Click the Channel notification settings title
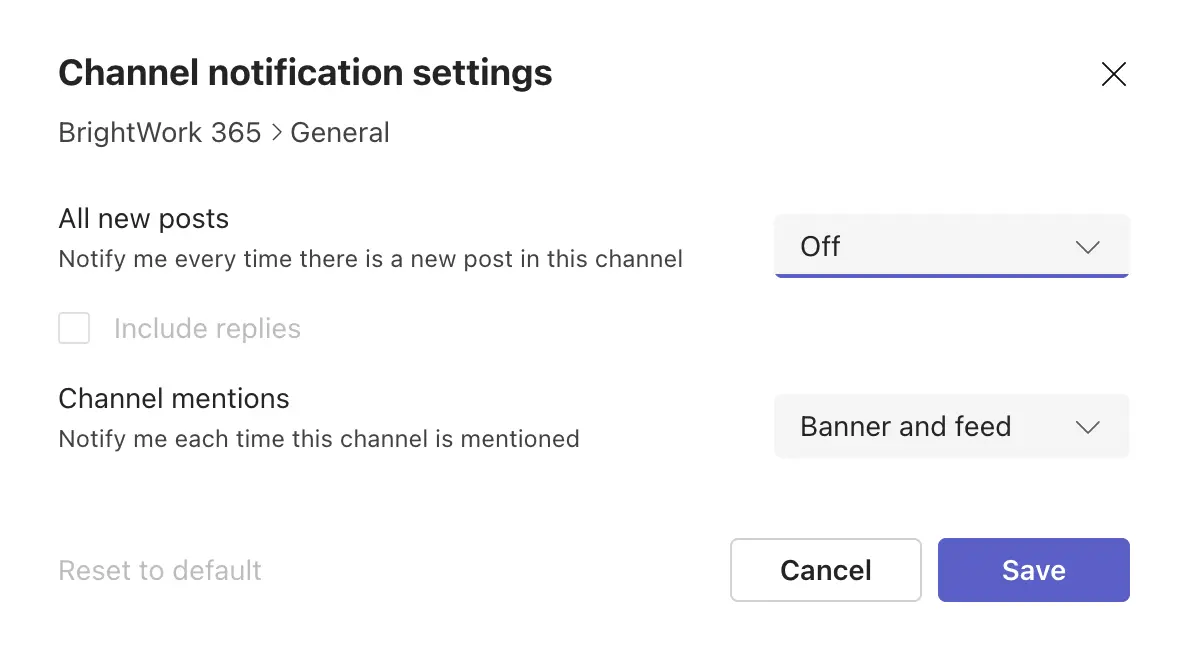 (x=305, y=73)
